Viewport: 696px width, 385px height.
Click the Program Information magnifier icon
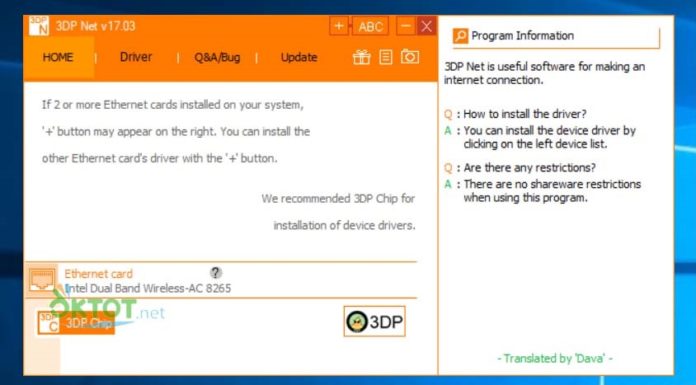pyautogui.click(x=460, y=36)
